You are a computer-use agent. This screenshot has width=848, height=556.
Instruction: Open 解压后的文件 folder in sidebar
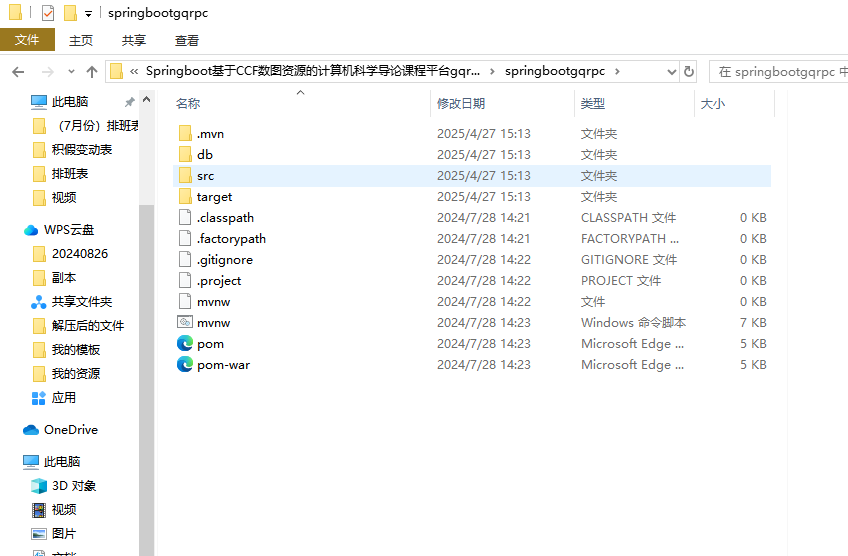78,326
